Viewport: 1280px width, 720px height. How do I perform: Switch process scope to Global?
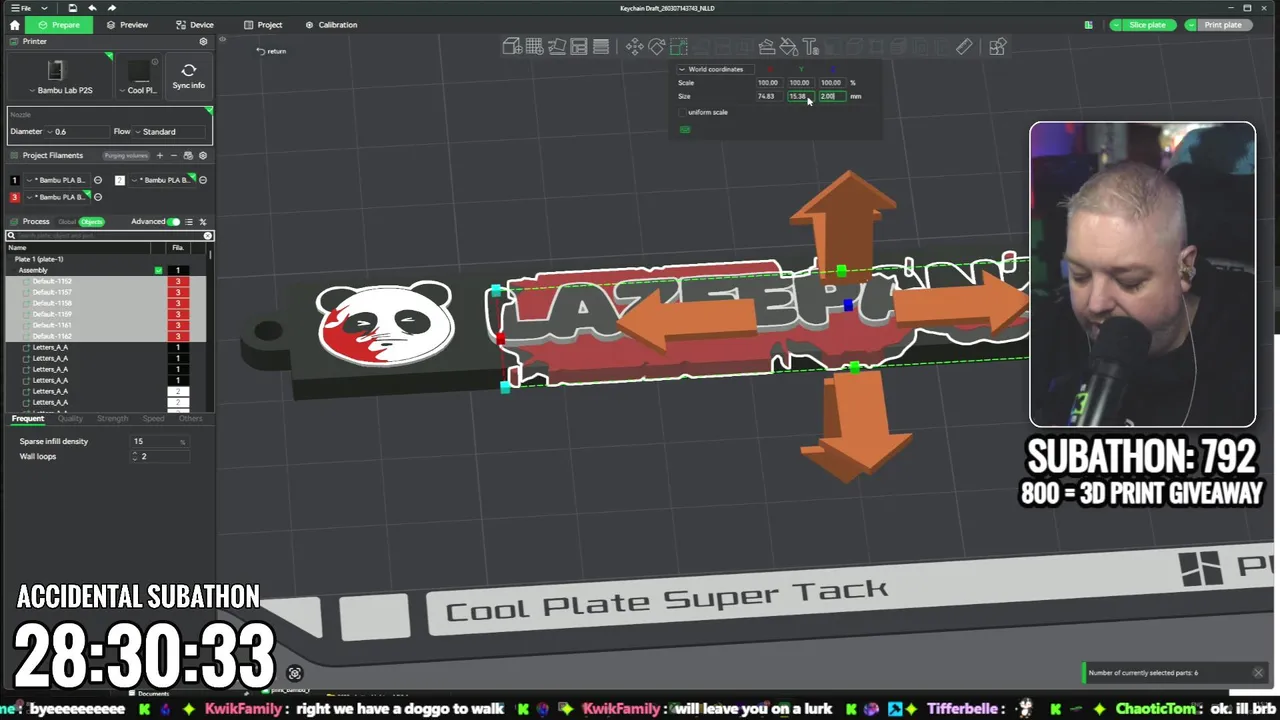67,222
